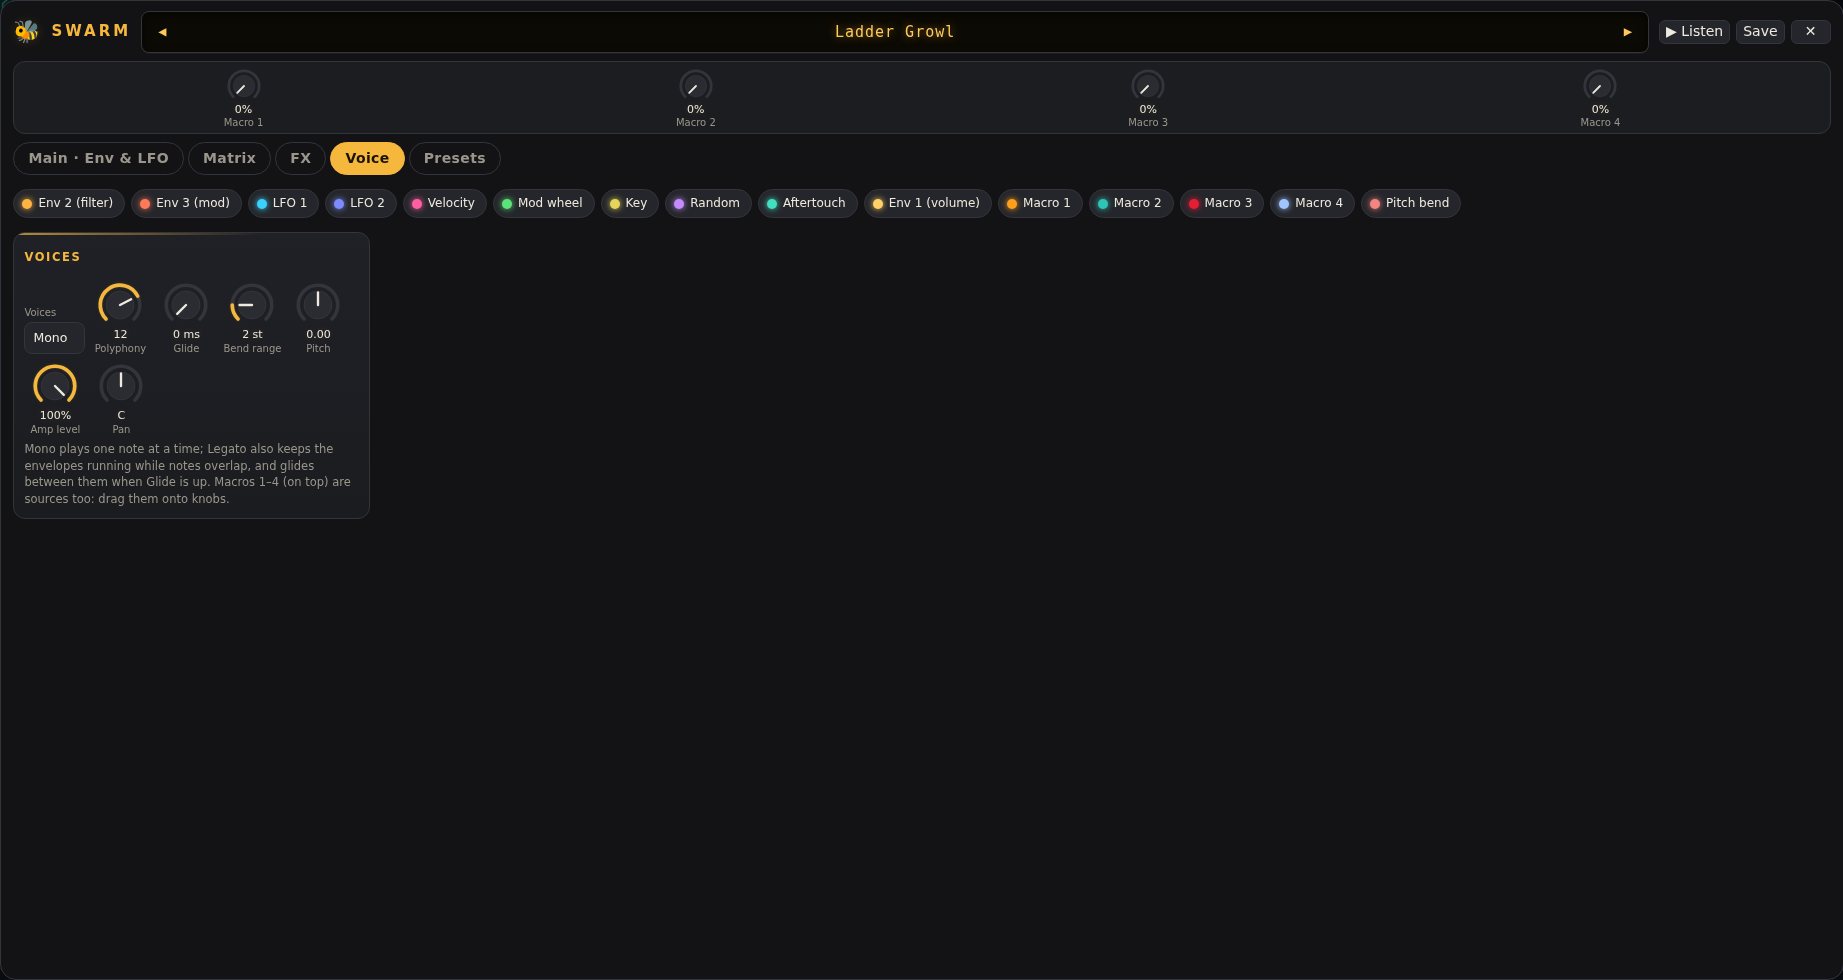Image resolution: width=1843 pixels, height=980 pixels.
Task: Go to next preset with right arrow
Action: [x=1627, y=32]
